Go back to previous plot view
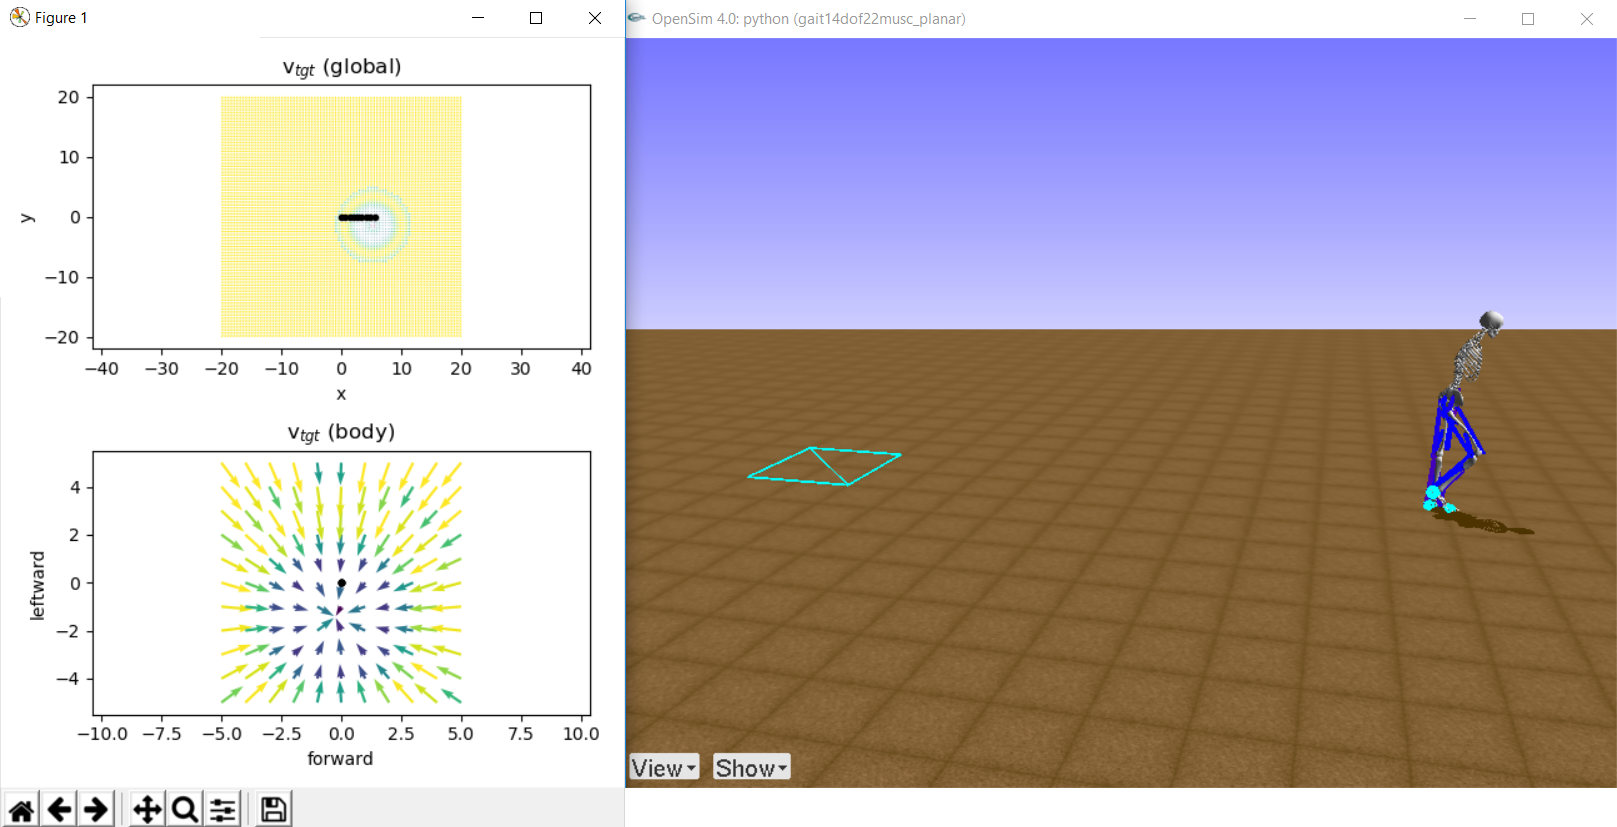The image size is (1617, 827). pos(59,809)
